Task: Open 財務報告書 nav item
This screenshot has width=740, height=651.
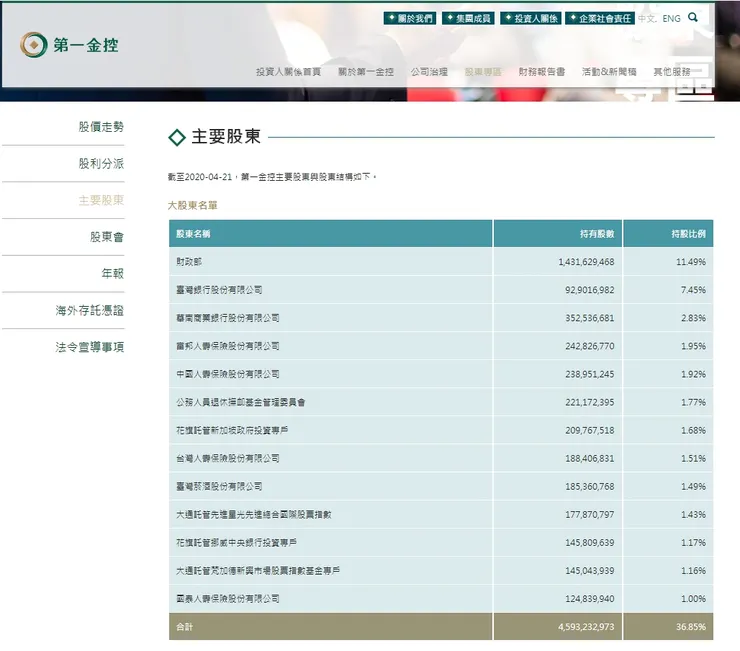Action: pos(541,72)
